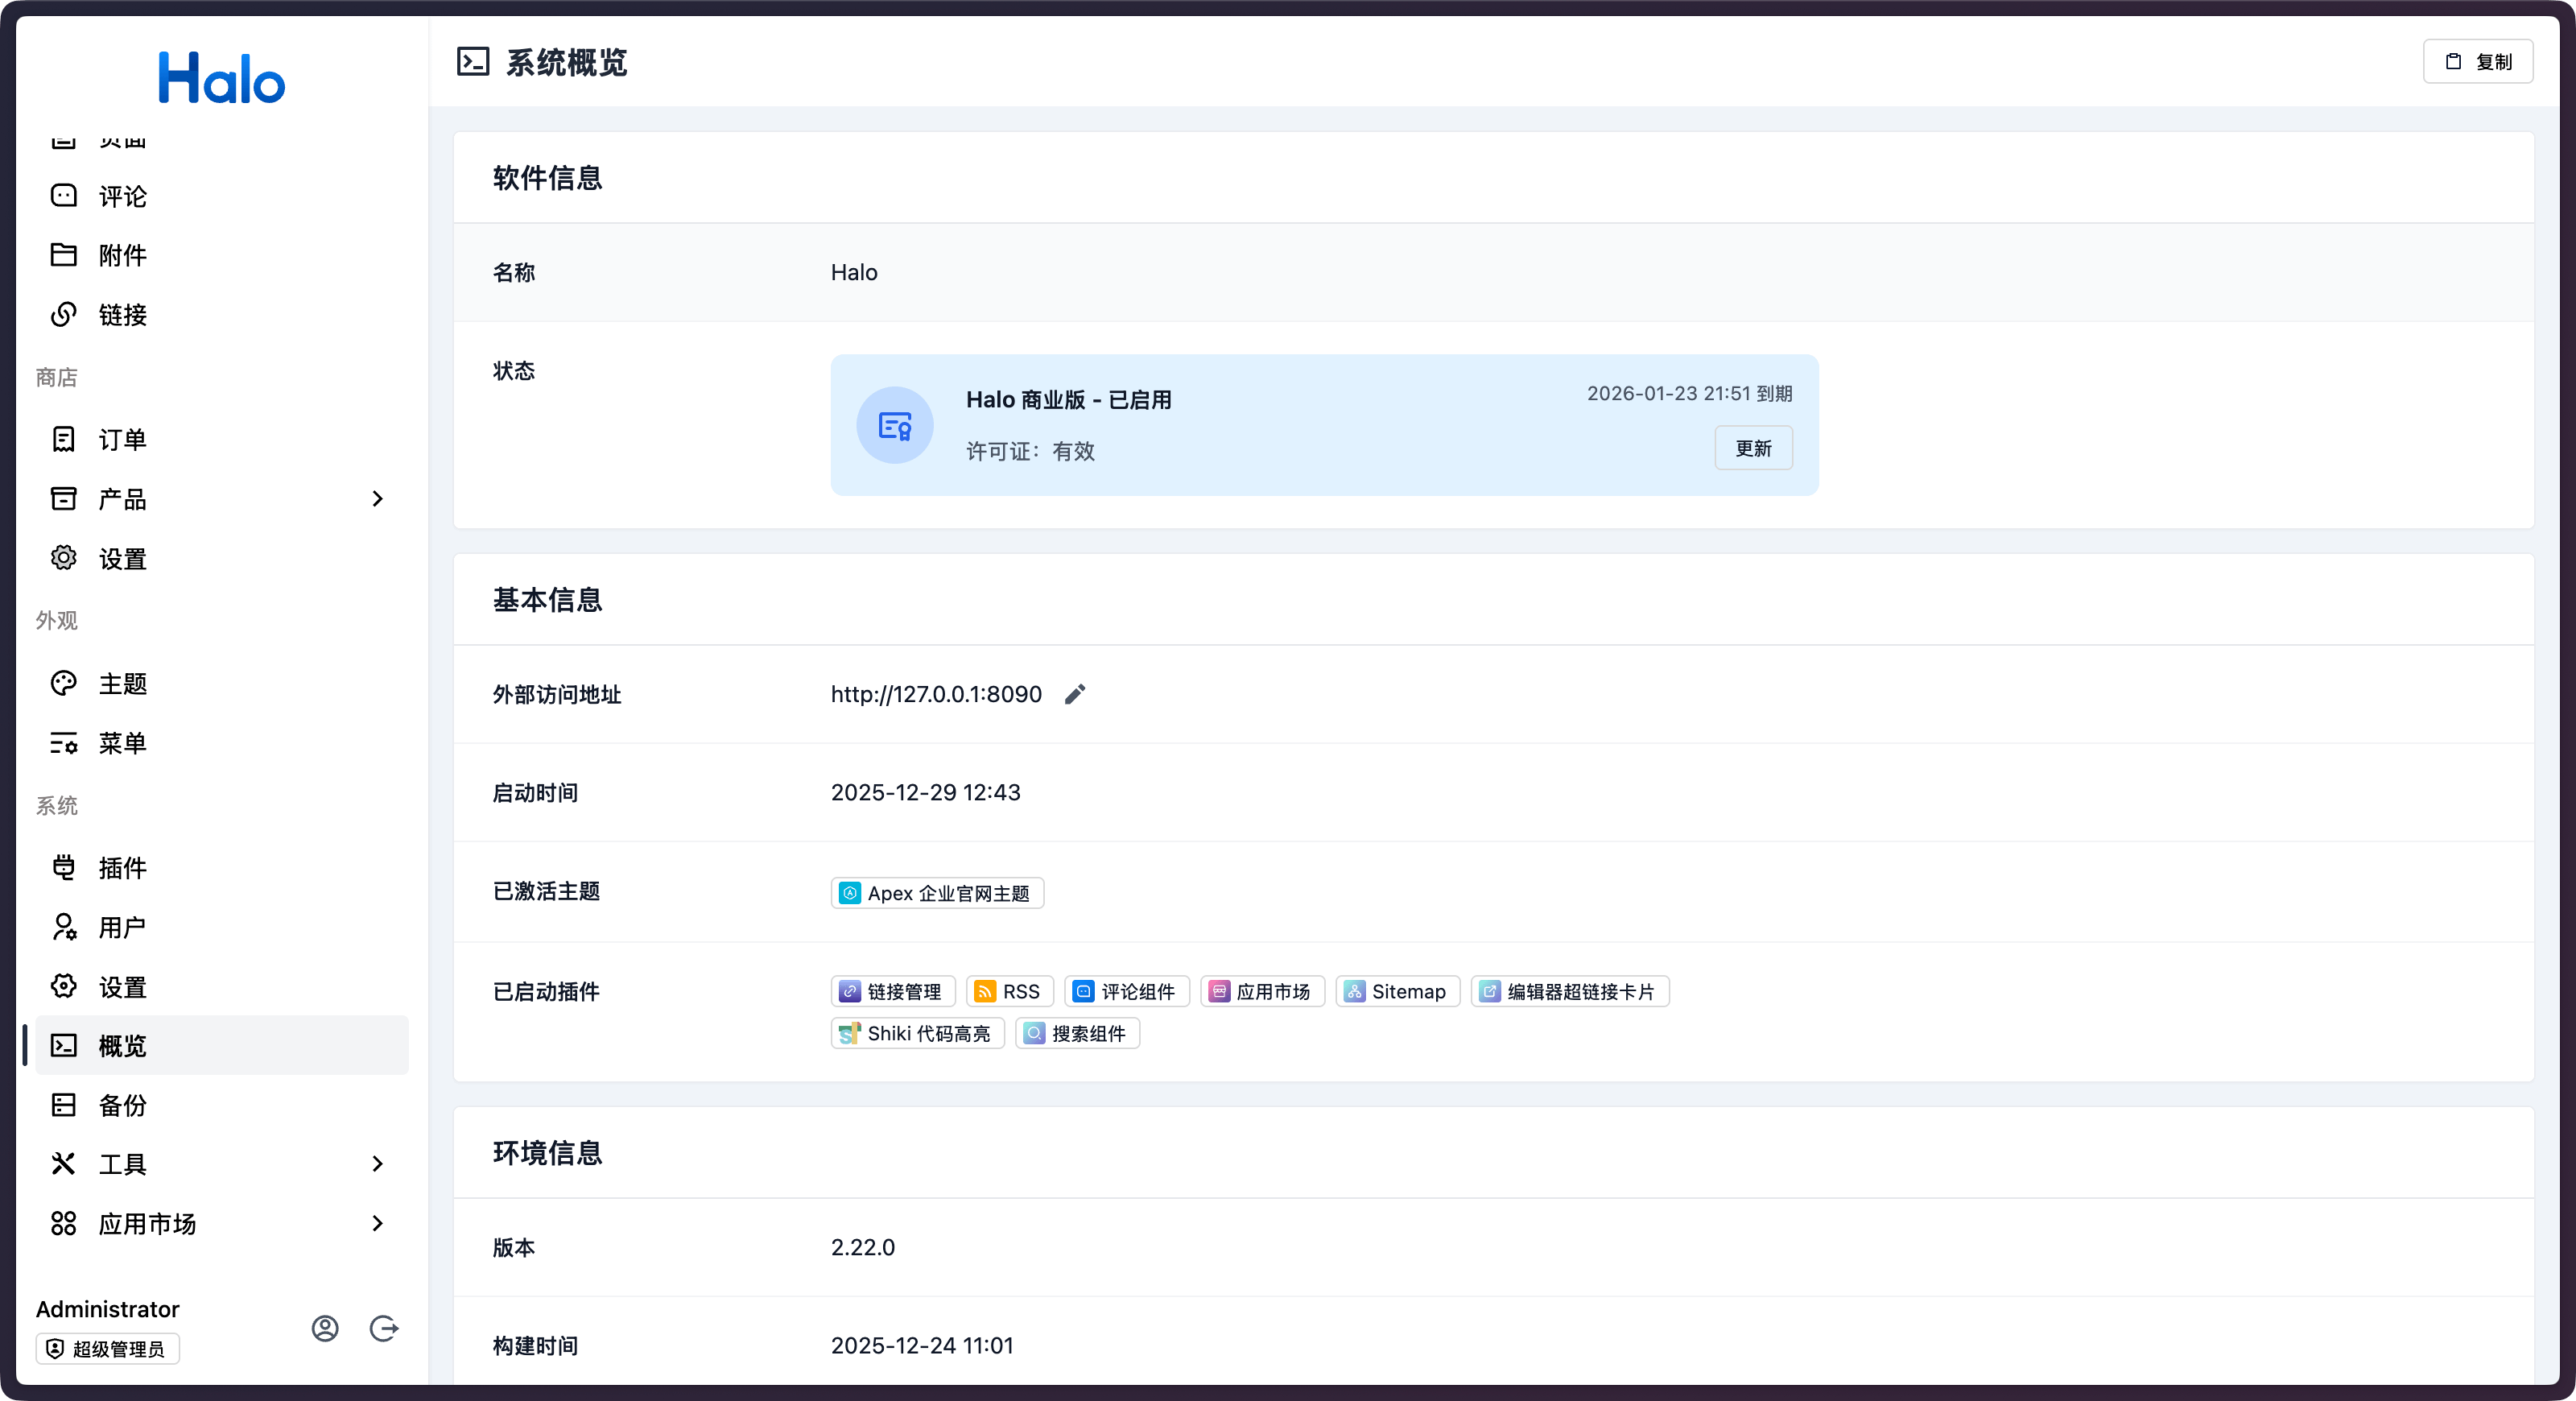Image resolution: width=2576 pixels, height=1401 pixels.
Task: Open the 备份 sidebar item
Action: 122,1105
